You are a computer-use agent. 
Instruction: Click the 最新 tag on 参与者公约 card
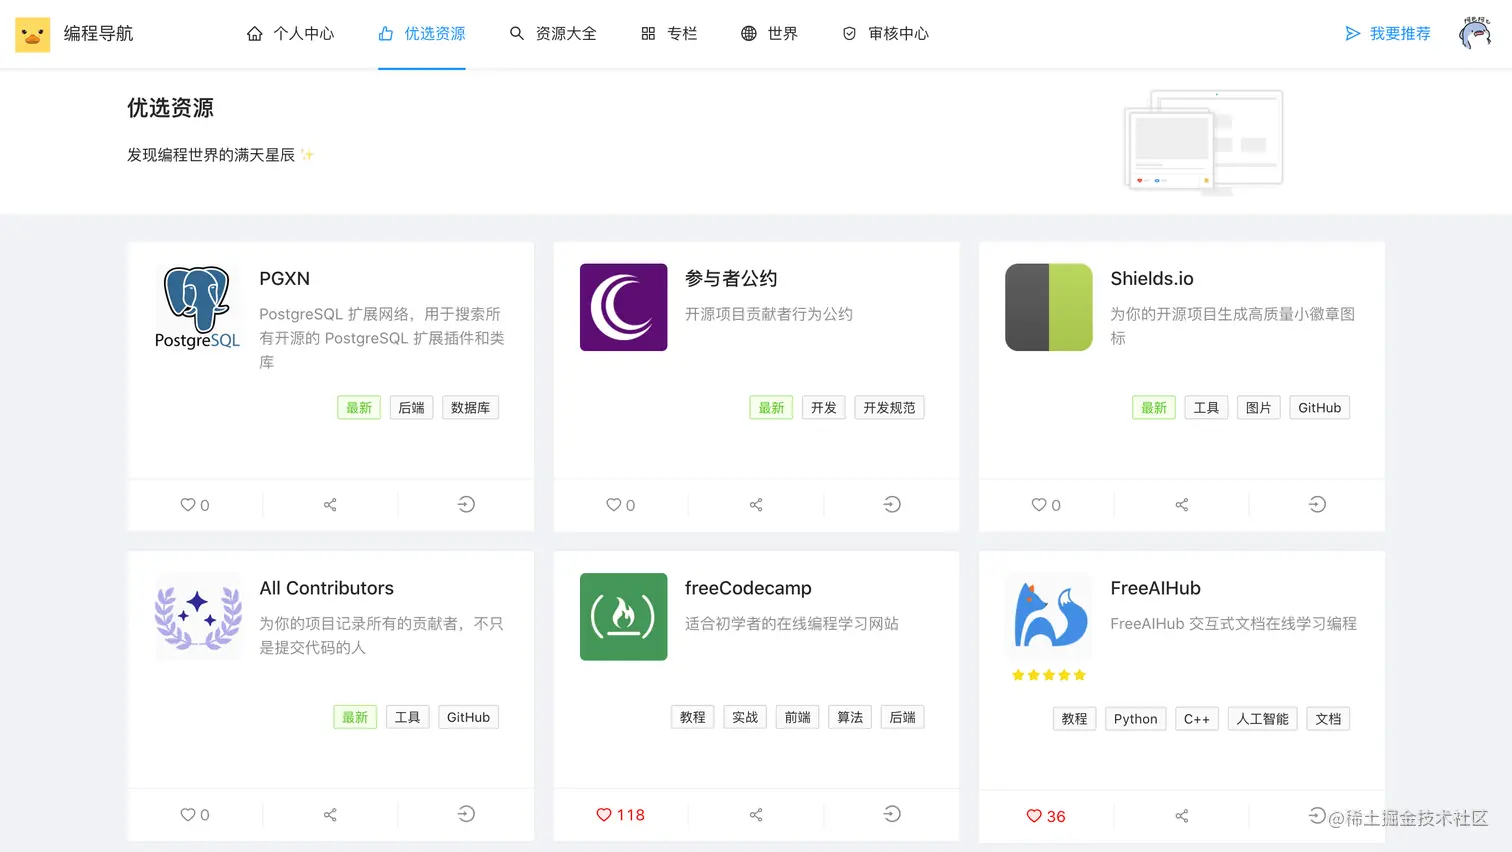[x=771, y=408]
